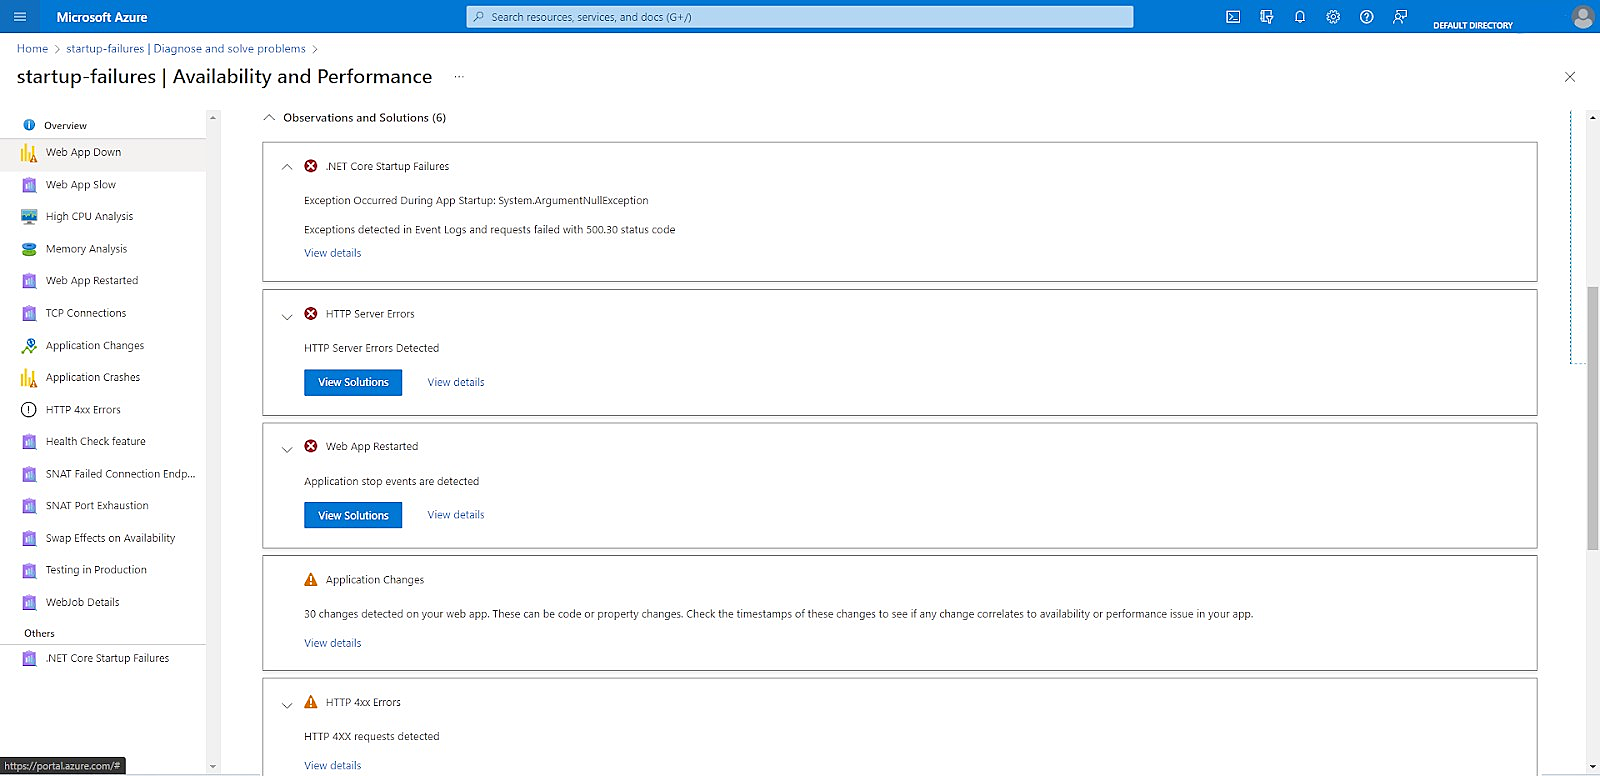Click the user account avatar
1600x776 pixels.
pyautogui.click(x=1582, y=17)
